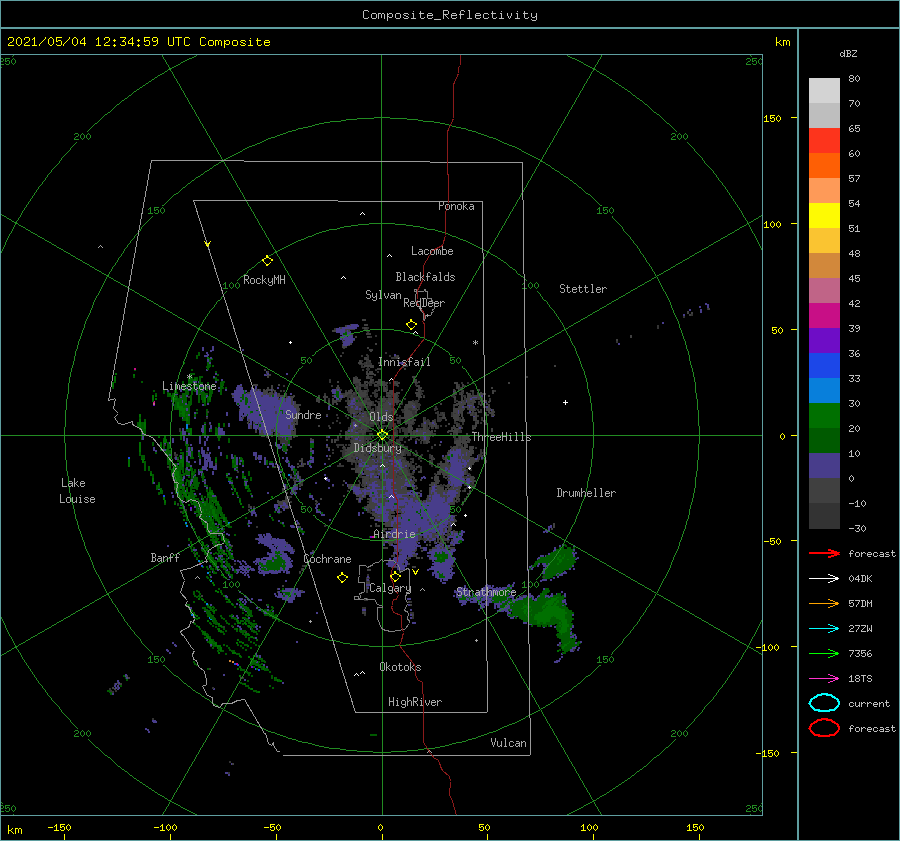
Task: Click the white asterisk marker northeast of Innisfail
Action: pos(475,343)
